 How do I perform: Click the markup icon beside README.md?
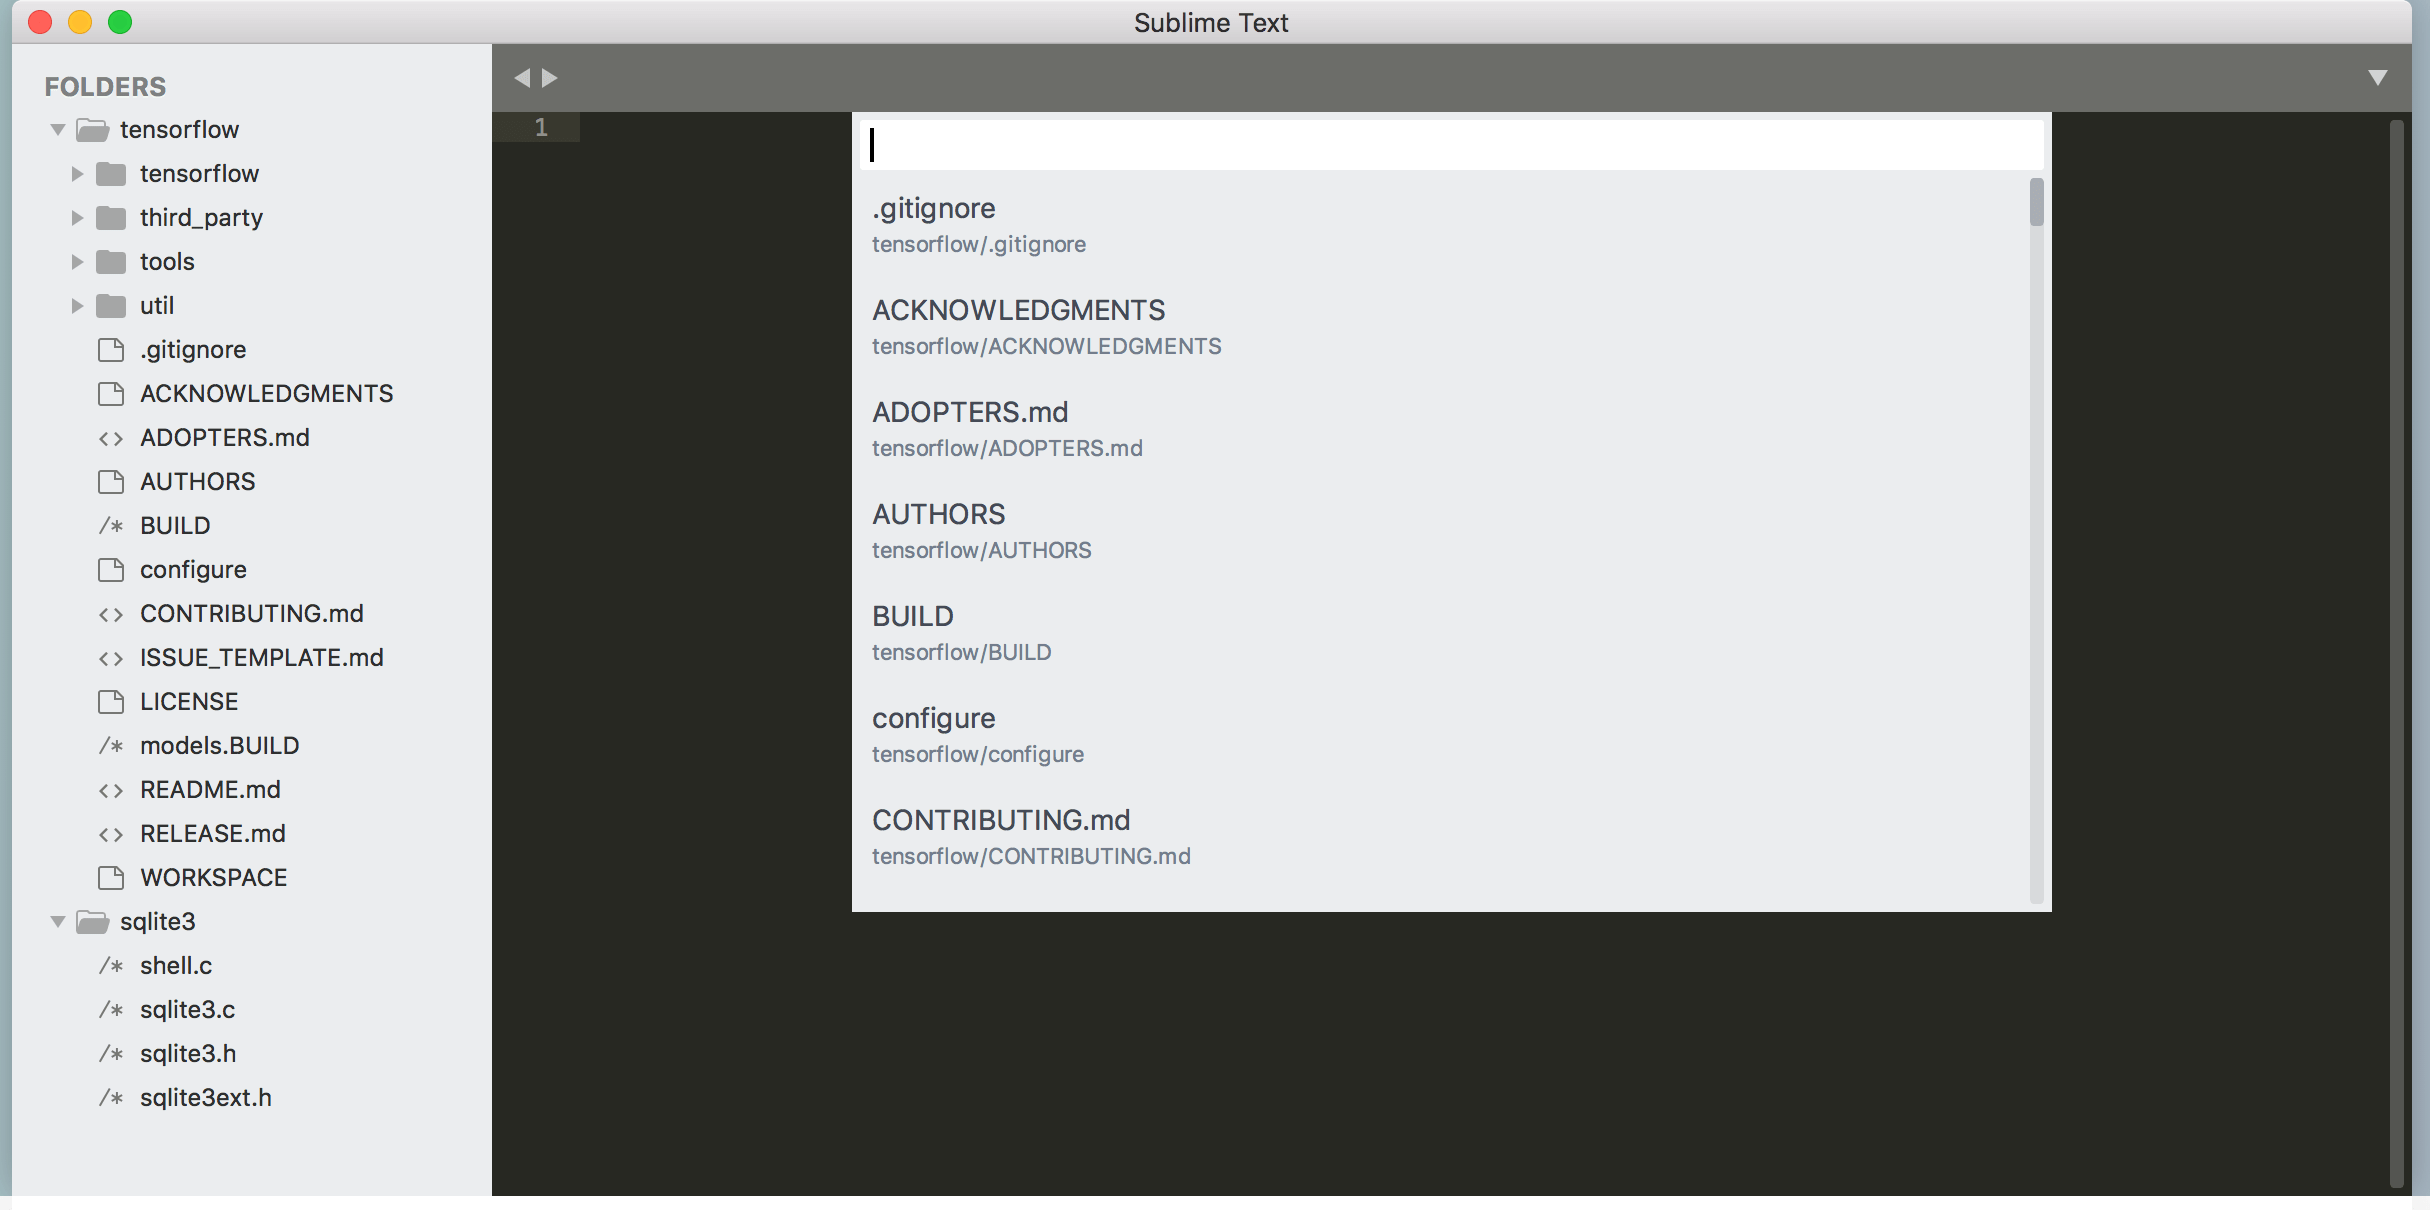[111, 791]
